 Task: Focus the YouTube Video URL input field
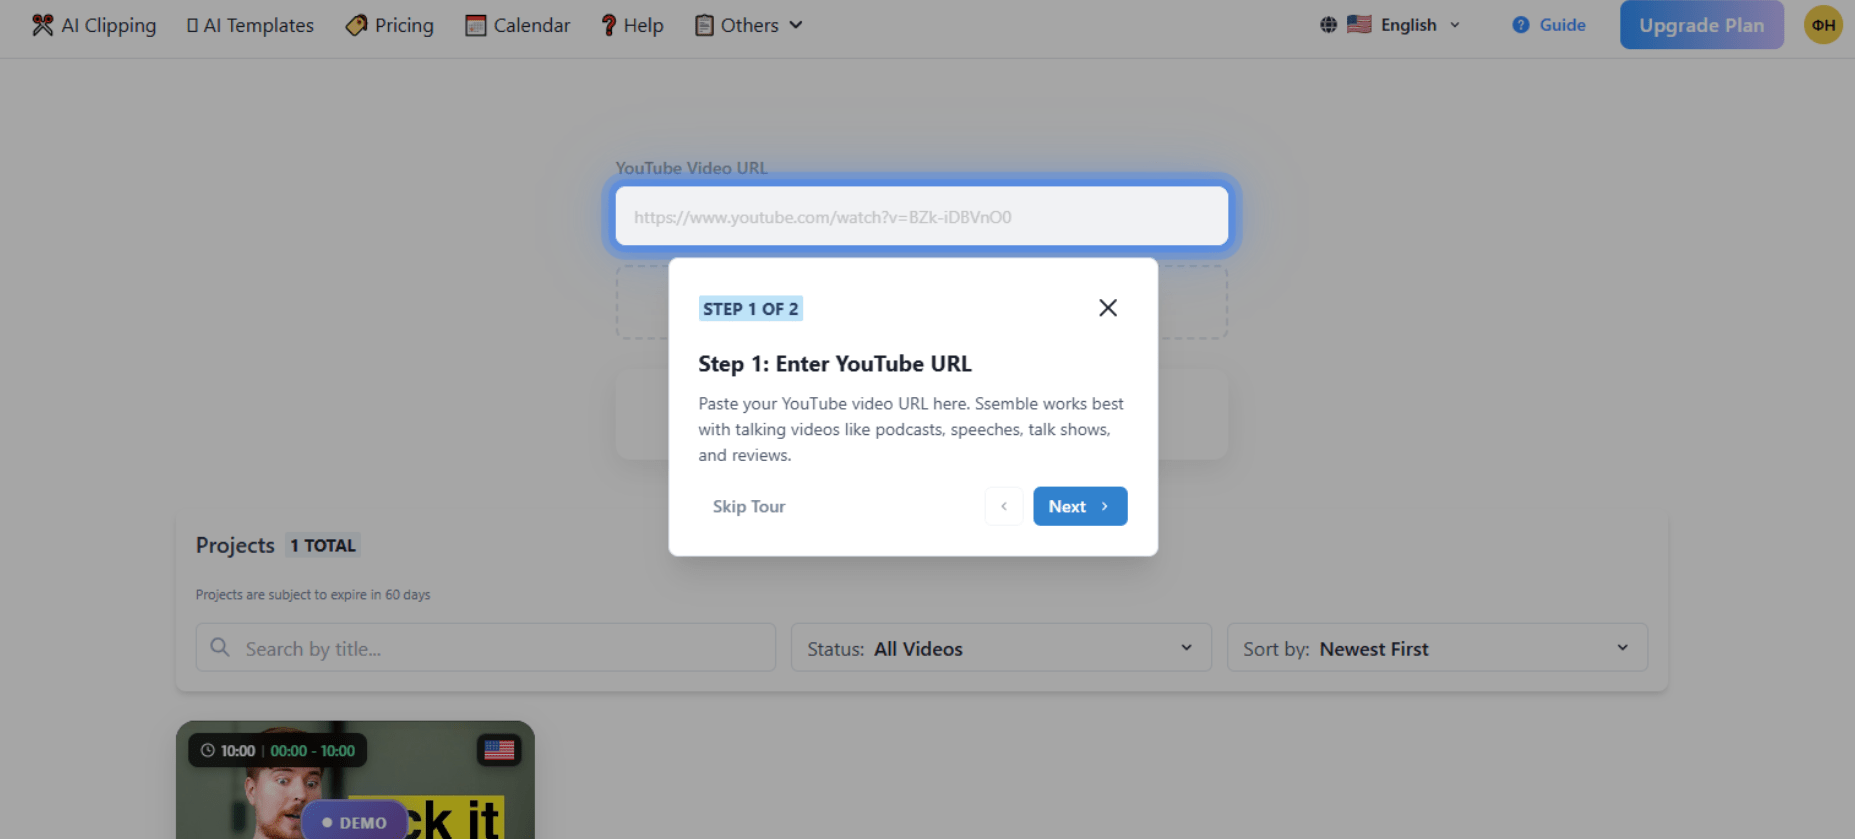(x=921, y=216)
